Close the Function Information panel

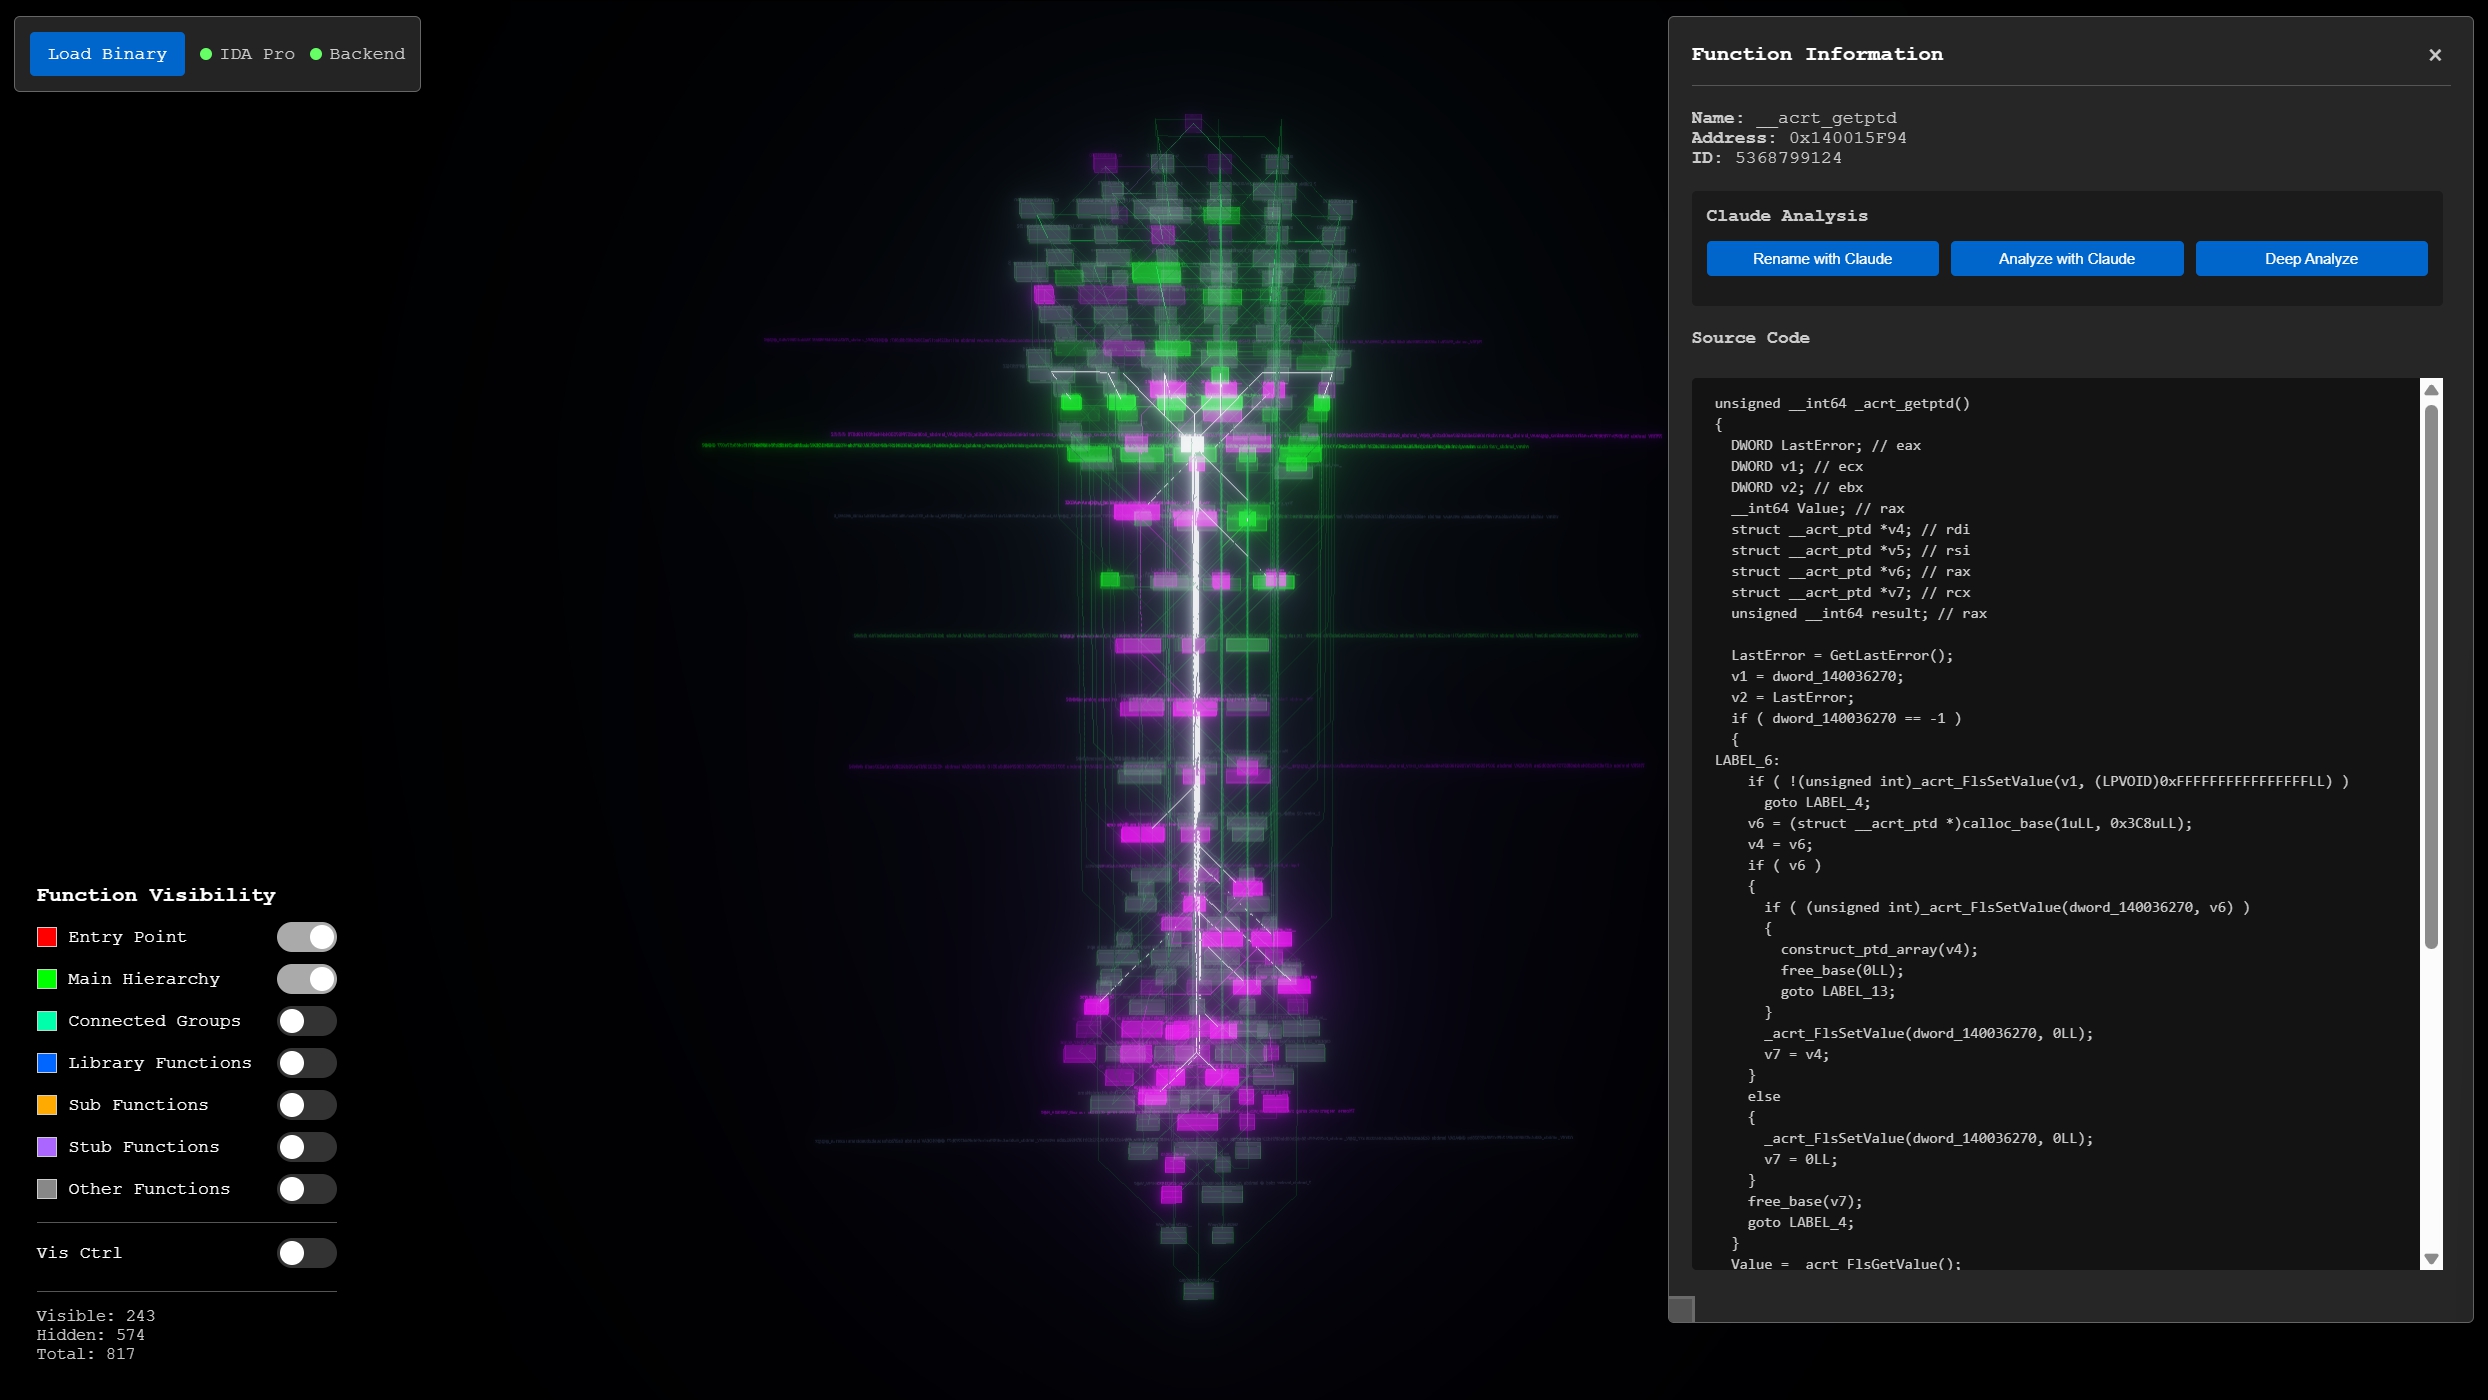(2434, 55)
